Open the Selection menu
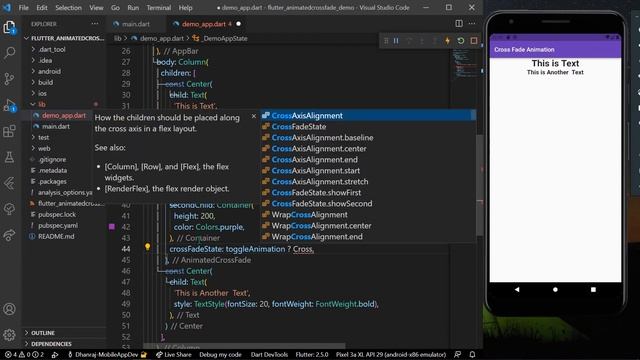Viewport: 640px width, 360px height. [x=69, y=7]
